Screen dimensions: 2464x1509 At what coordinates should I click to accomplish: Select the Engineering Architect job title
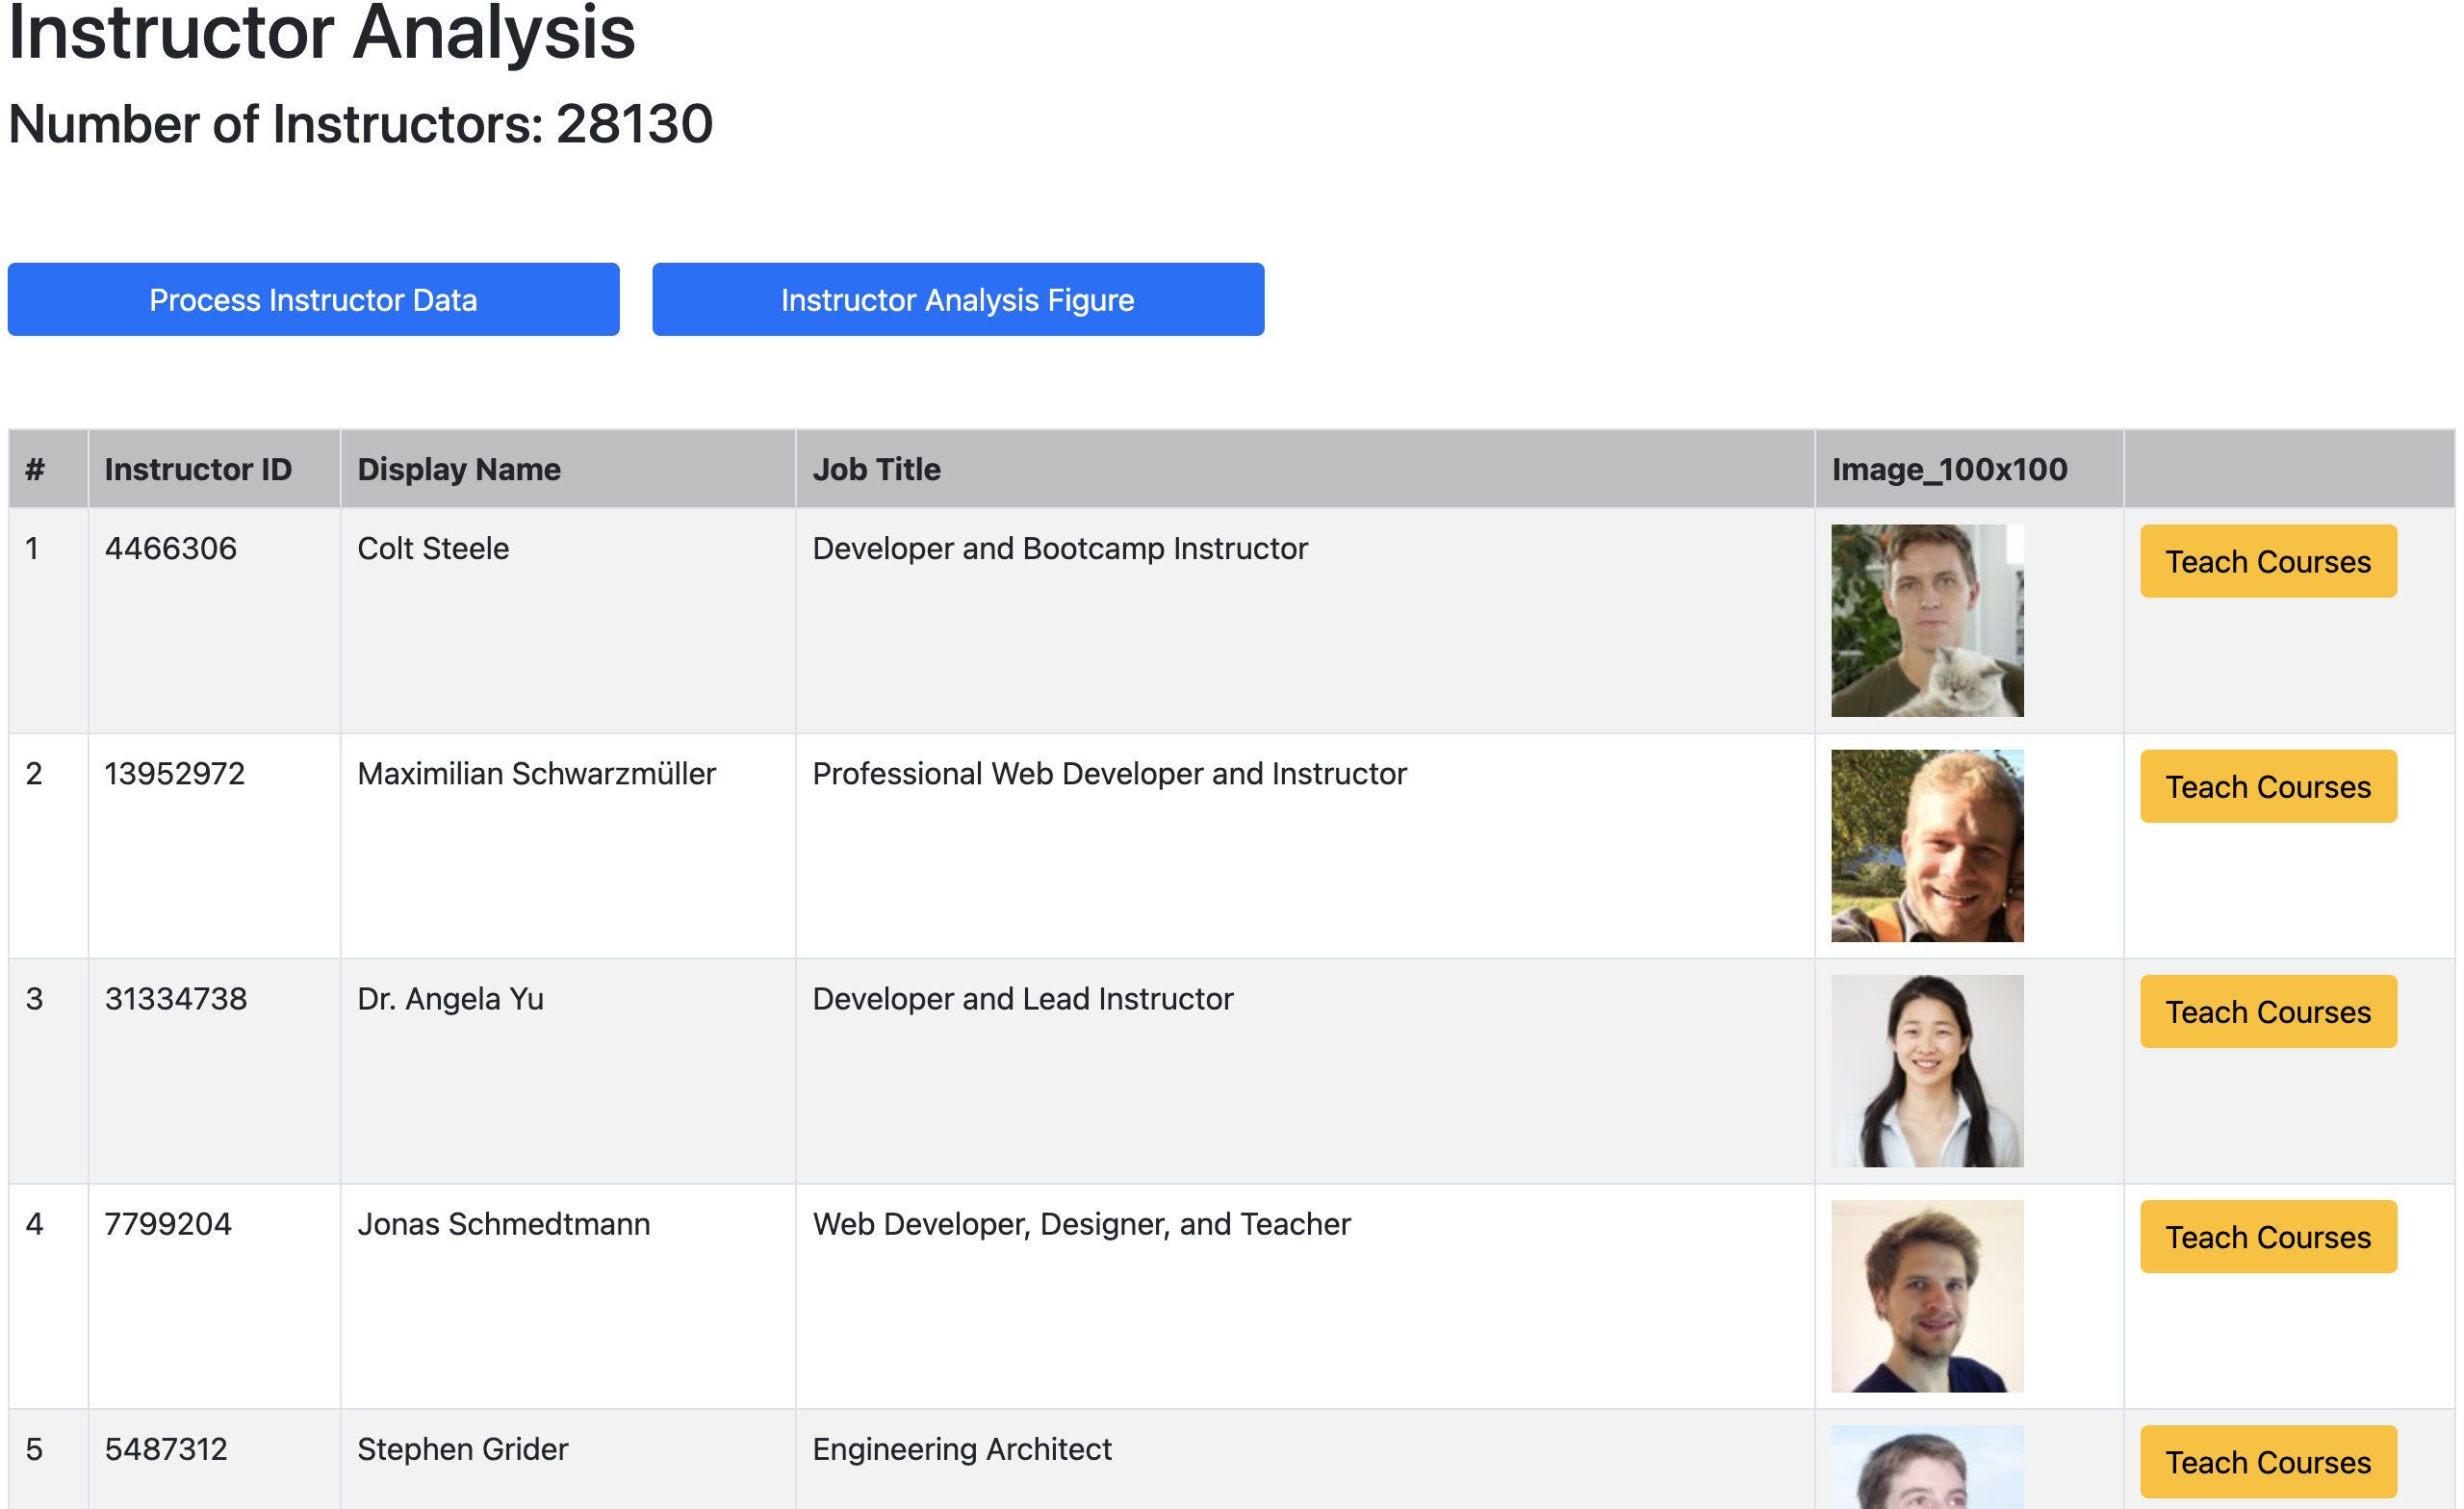pos(962,1448)
